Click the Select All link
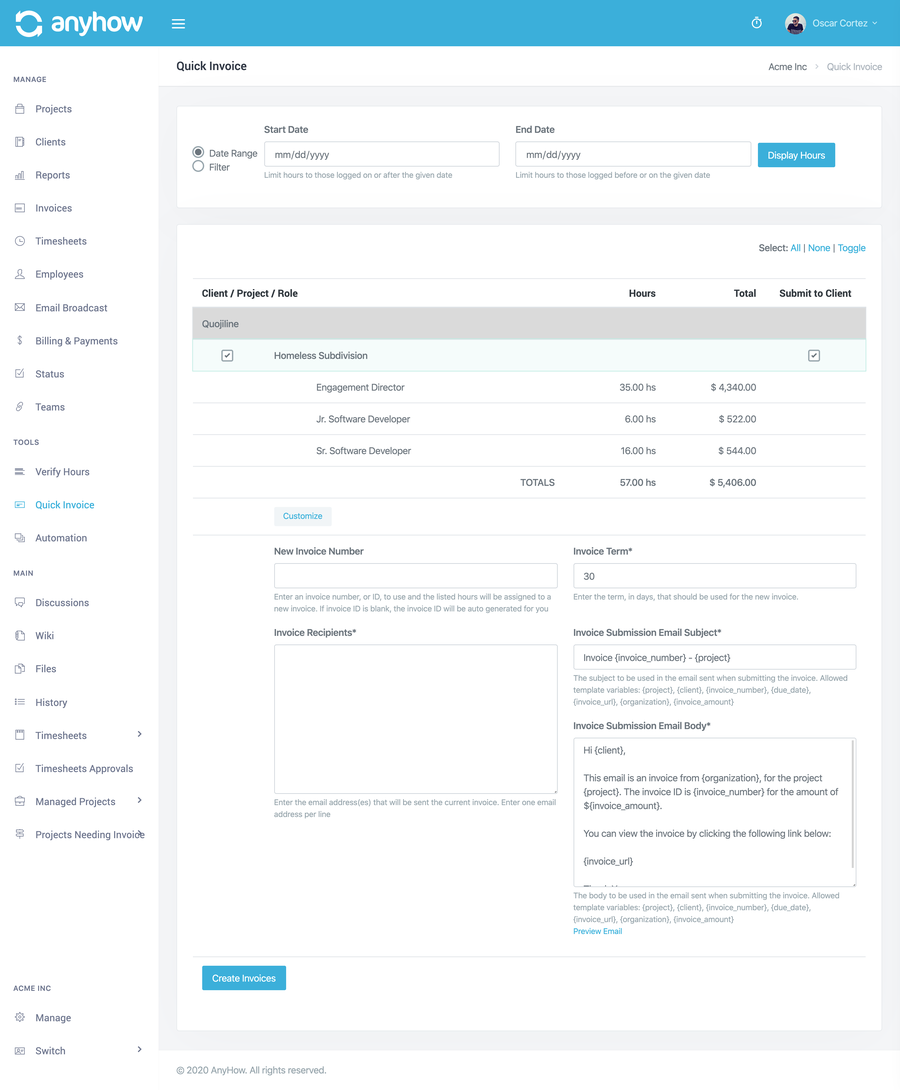This screenshot has height=1090, width=900. [x=795, y=248]
